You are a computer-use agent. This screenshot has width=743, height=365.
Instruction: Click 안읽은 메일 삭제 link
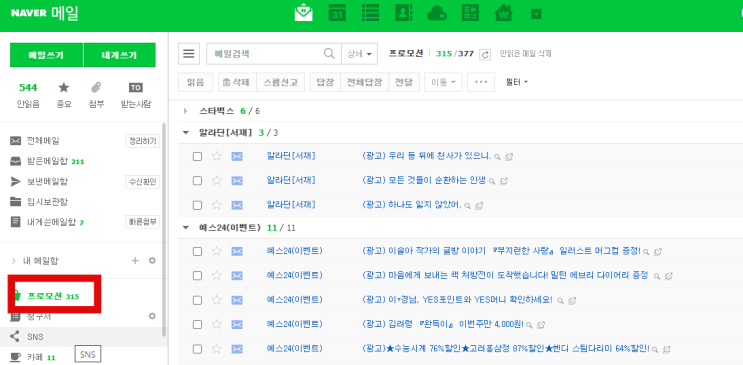click(x=525, y=54)
